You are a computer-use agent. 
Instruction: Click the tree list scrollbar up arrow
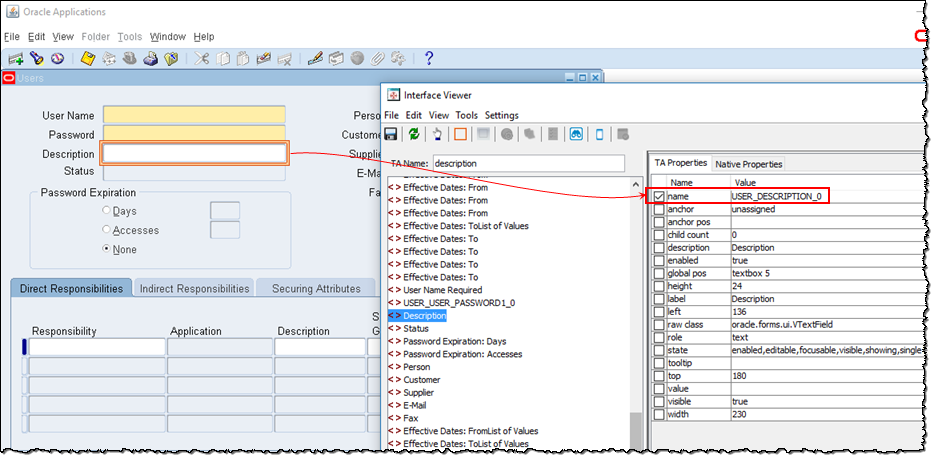point(636,184)
